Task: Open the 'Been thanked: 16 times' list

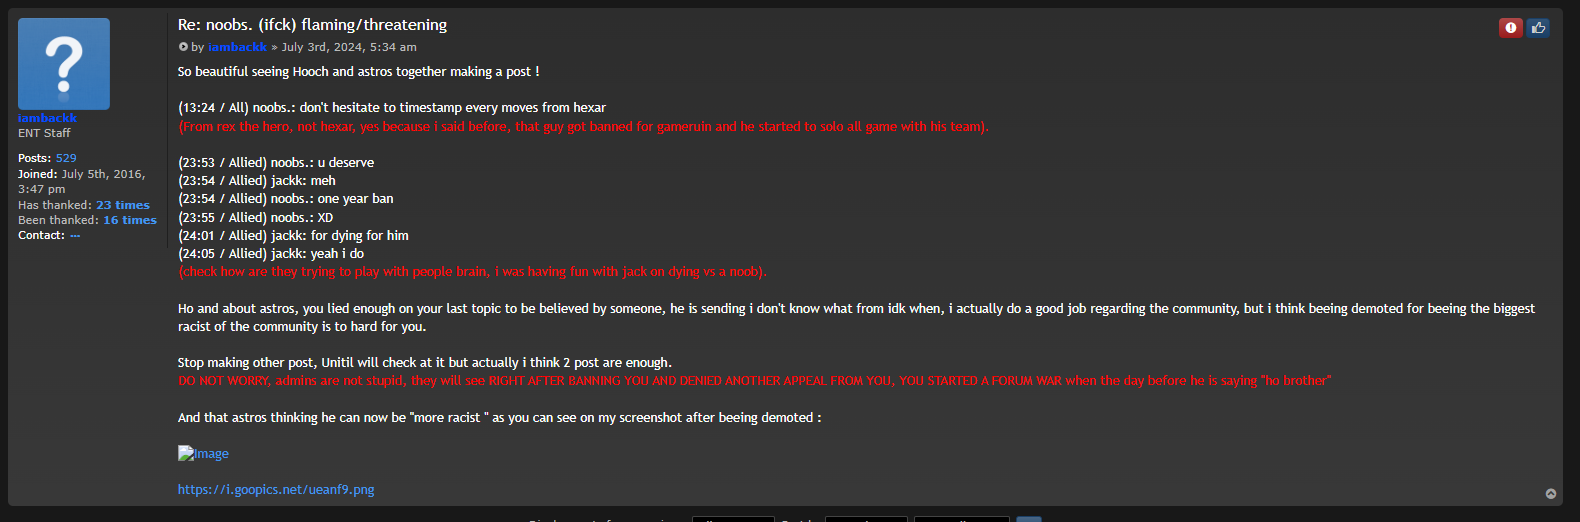Action: (130, 220)
